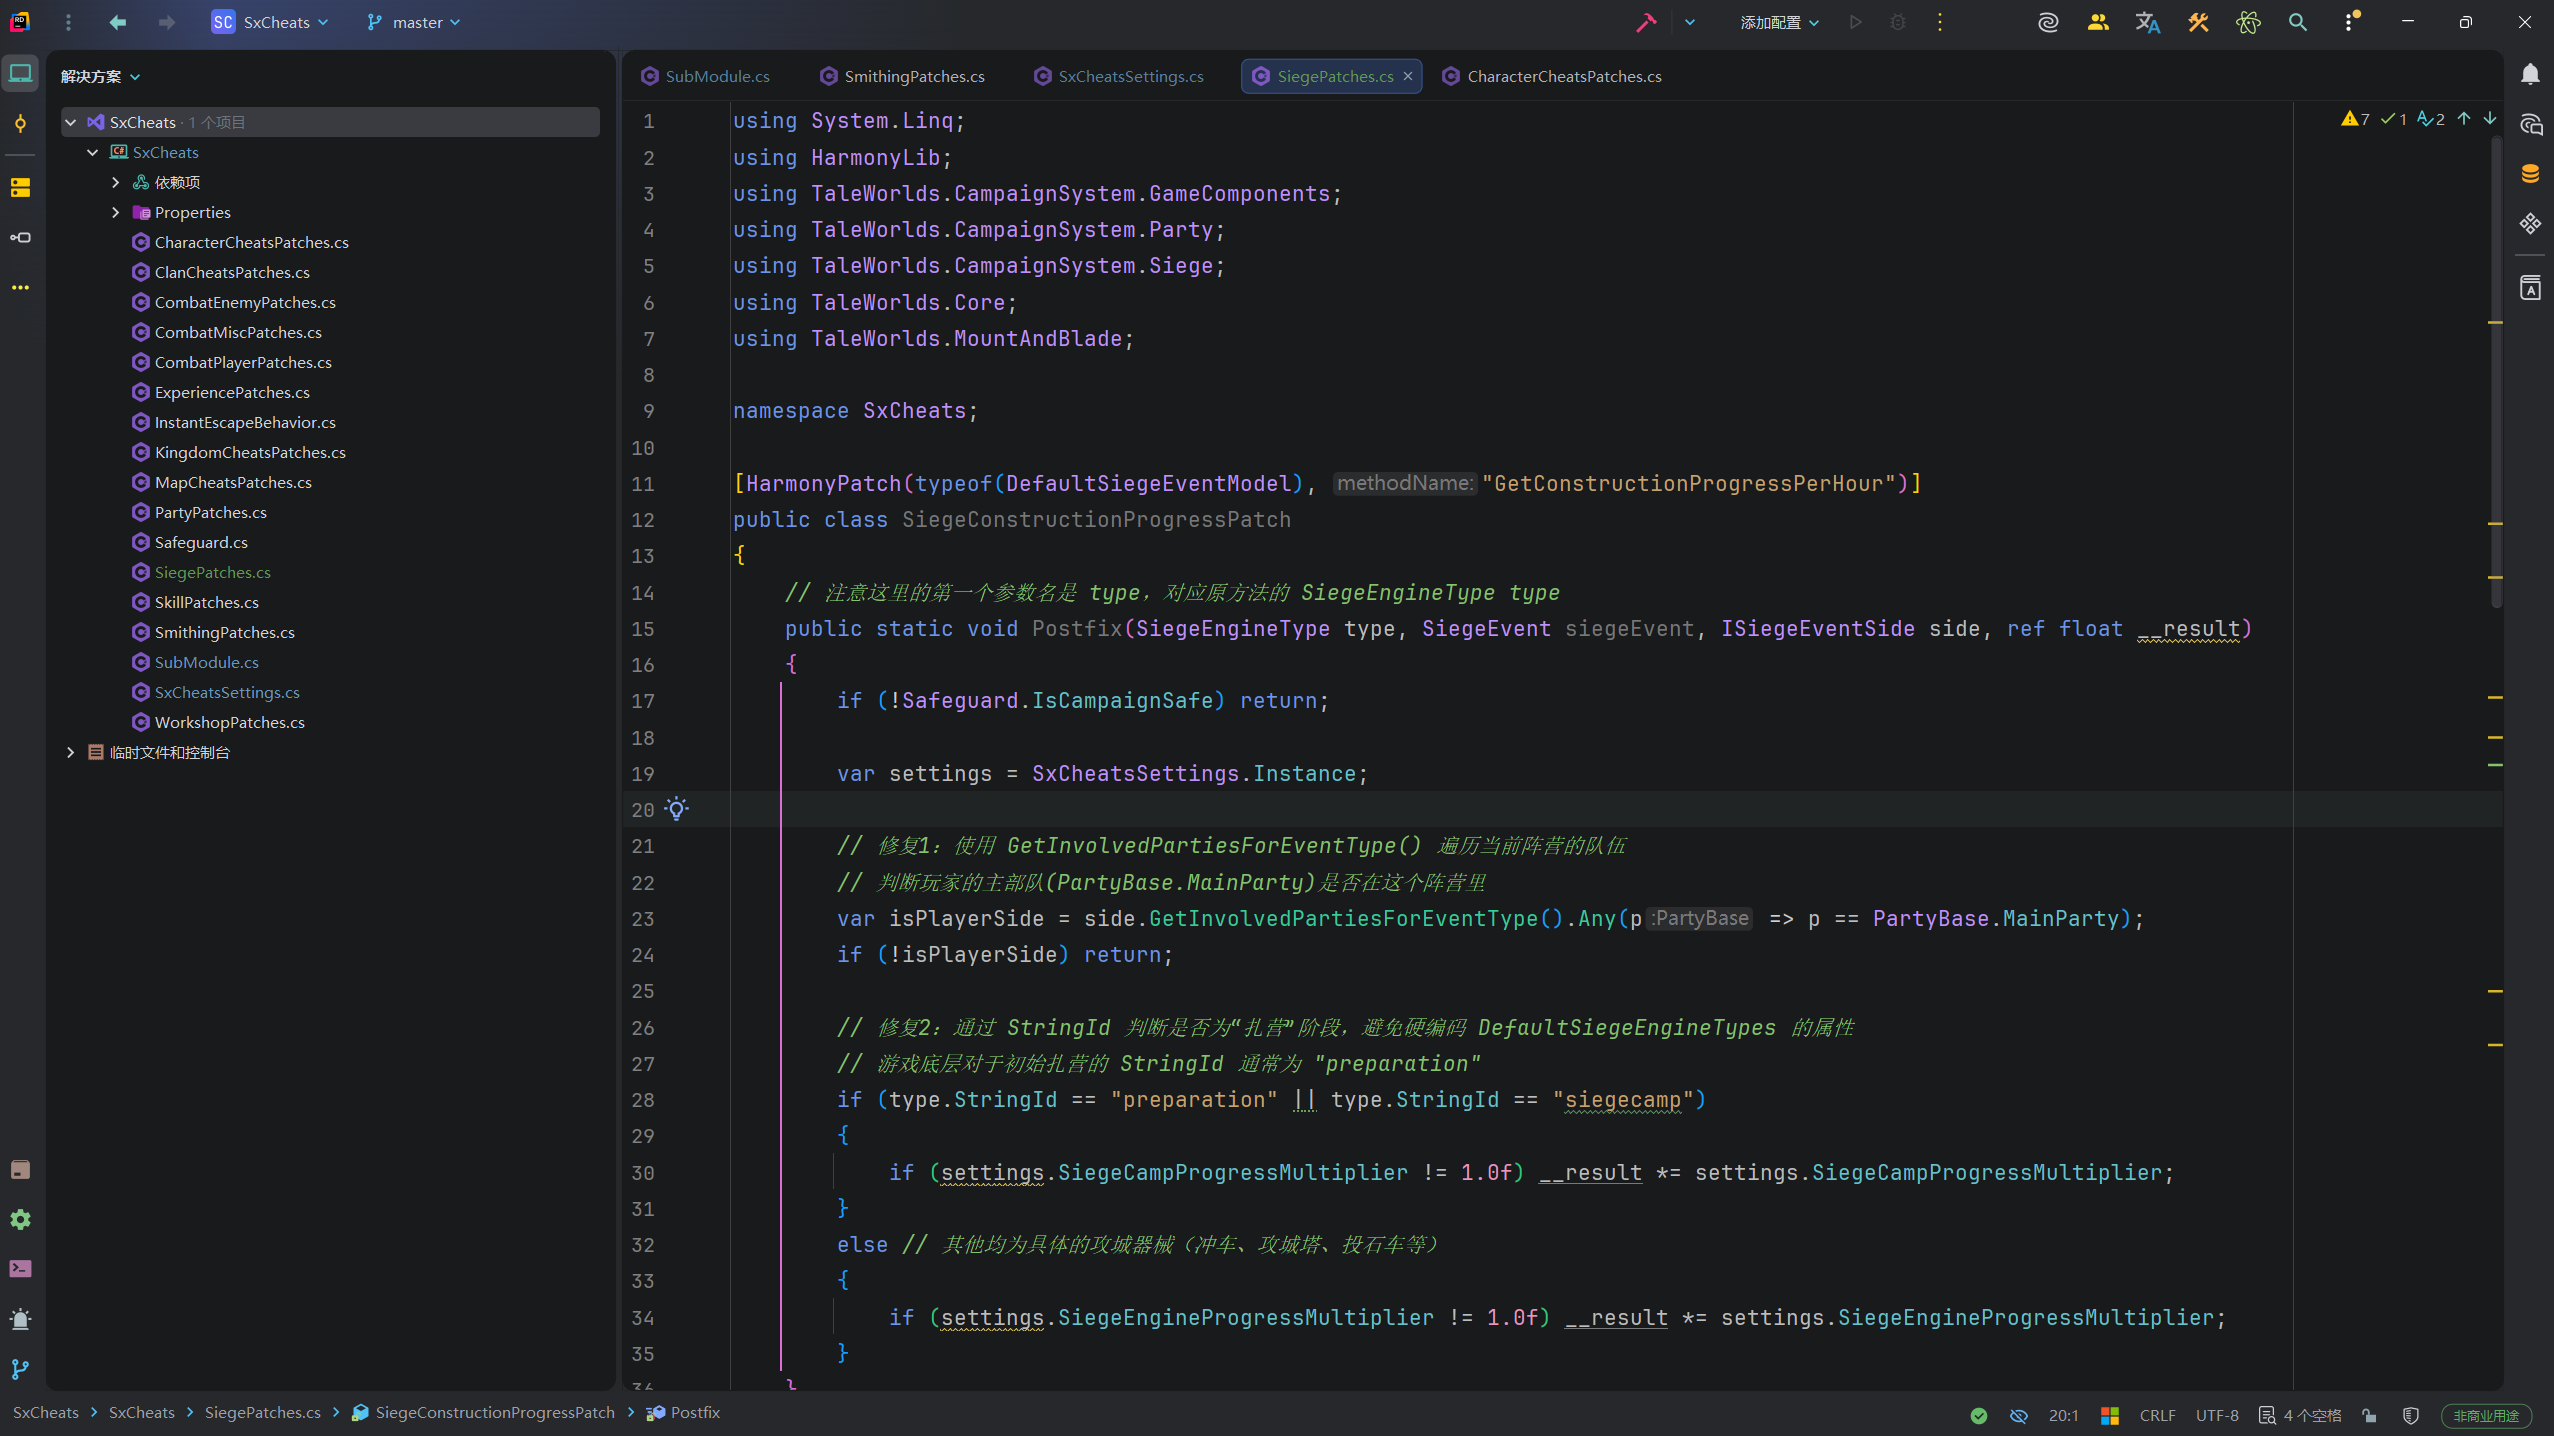The width and height of the screenshot is (2554, 1436).
Task: Open the translation icon in top toolbar
Action: tap(2148, 22)
